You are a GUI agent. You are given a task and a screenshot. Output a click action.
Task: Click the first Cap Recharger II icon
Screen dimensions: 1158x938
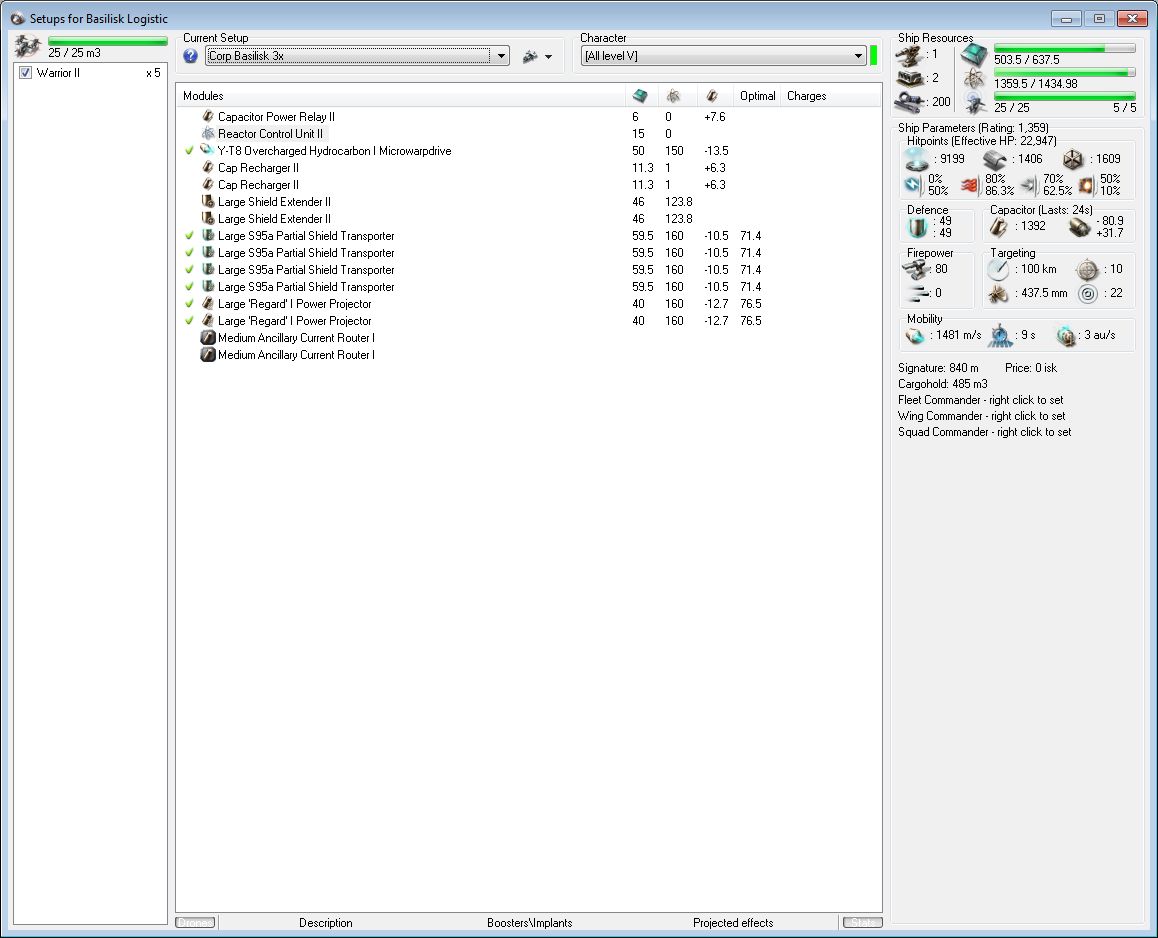click(x=208, y=167)
